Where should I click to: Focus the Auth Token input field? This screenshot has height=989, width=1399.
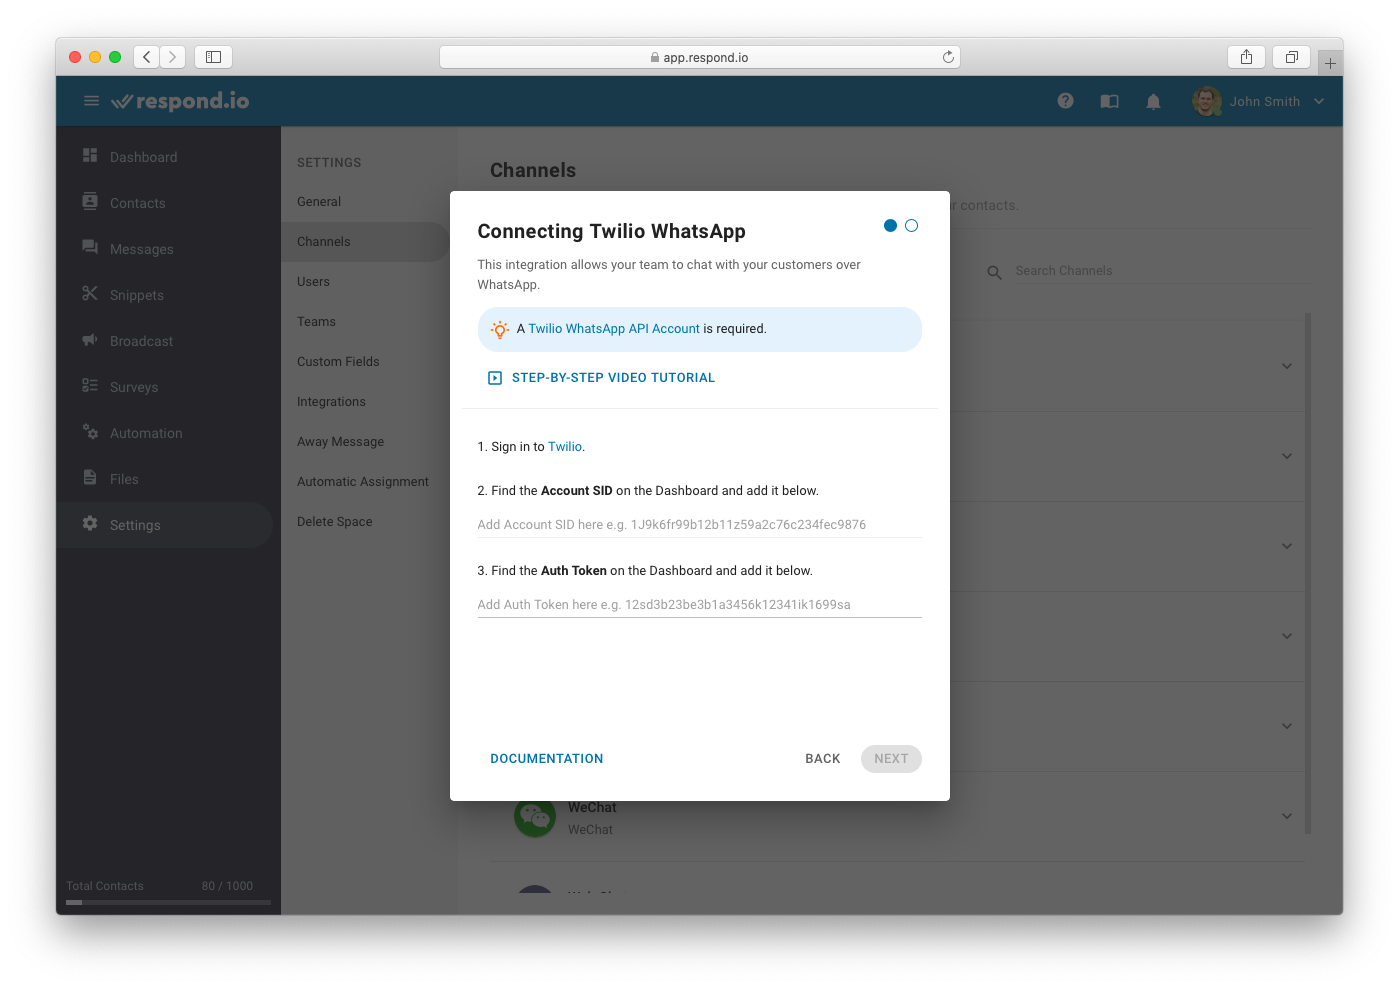coord(699,605)
